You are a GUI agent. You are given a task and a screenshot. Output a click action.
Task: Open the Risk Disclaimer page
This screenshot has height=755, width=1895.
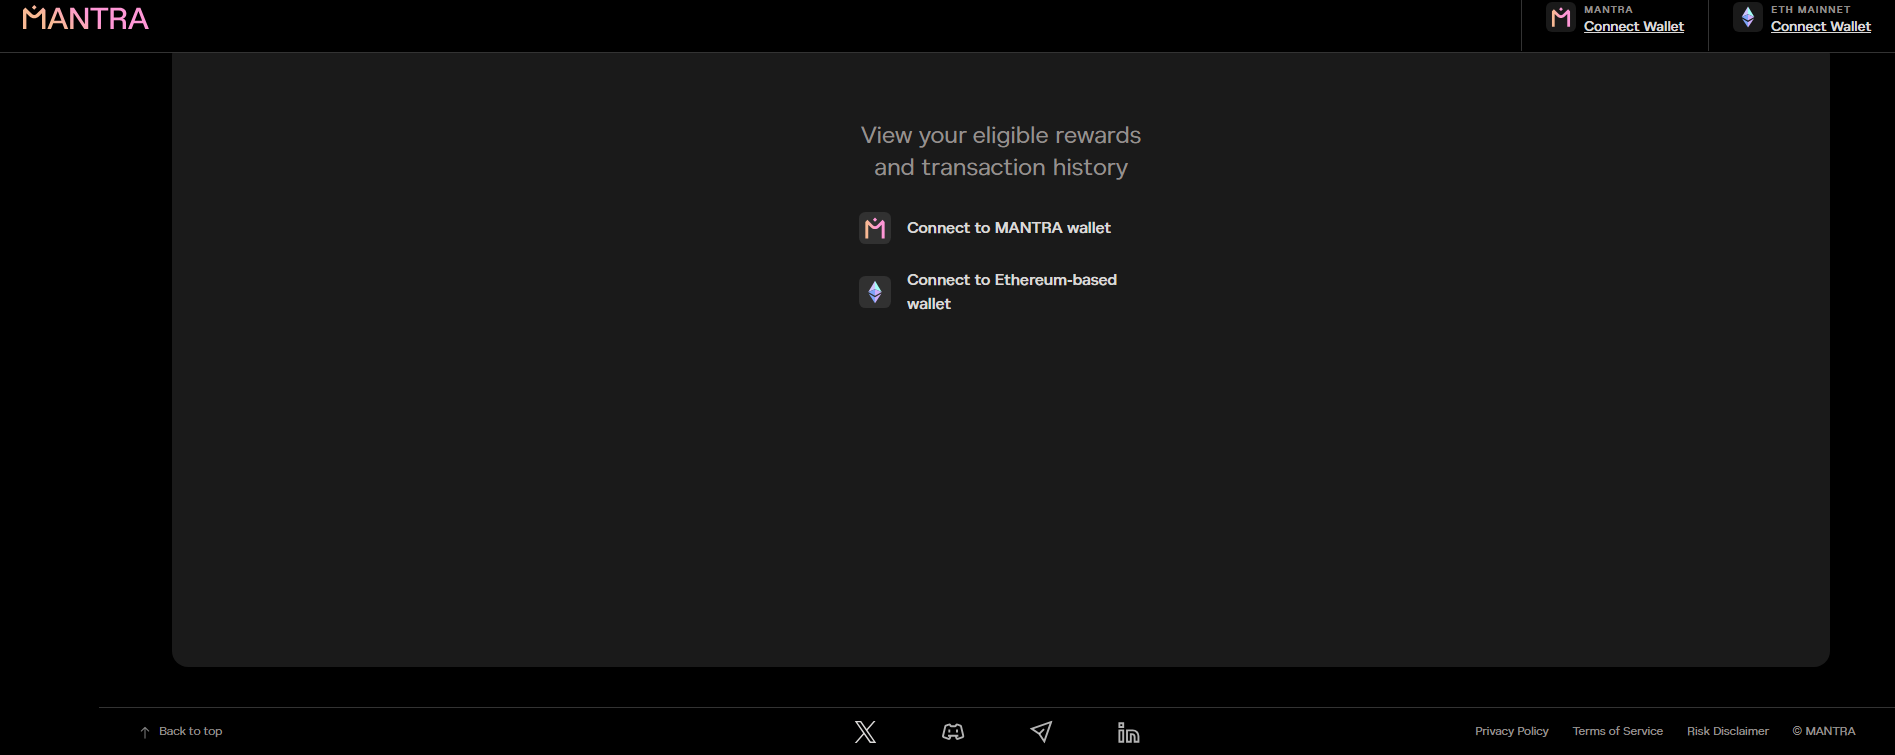tap(1727, 732)
